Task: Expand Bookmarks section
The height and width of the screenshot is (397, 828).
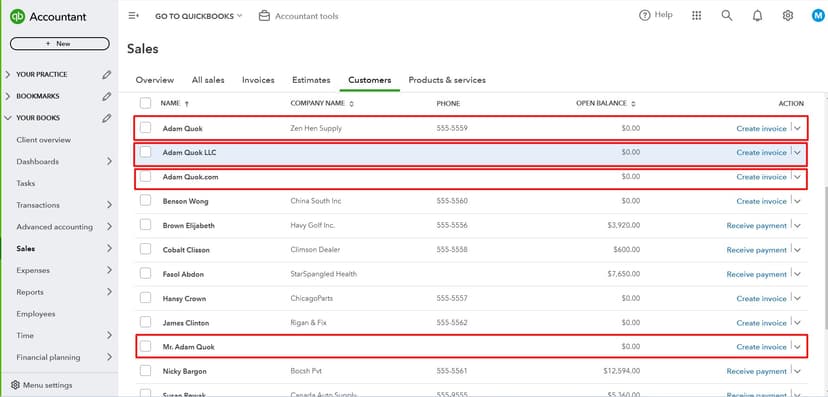Action: tap(7, 96)
